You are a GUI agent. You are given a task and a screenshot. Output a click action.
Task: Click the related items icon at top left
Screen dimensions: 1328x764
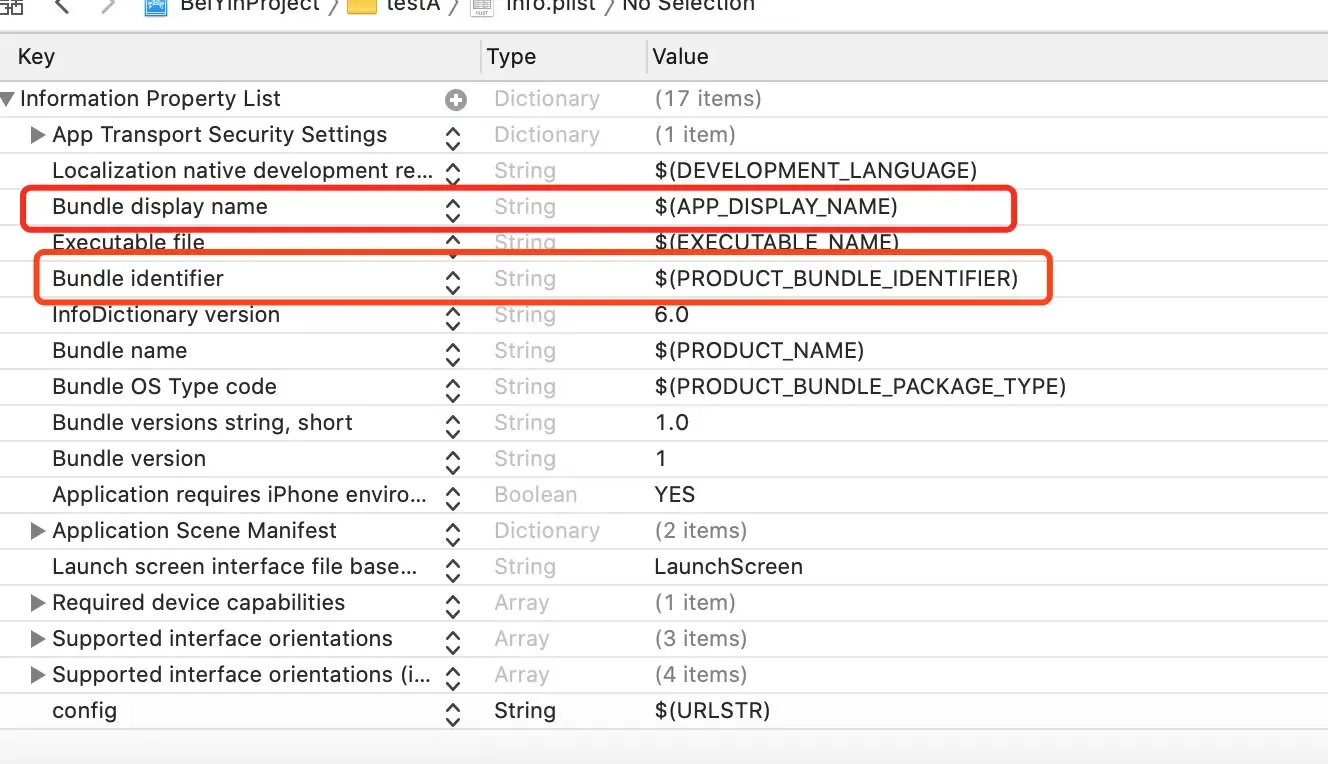coord(12,7)
